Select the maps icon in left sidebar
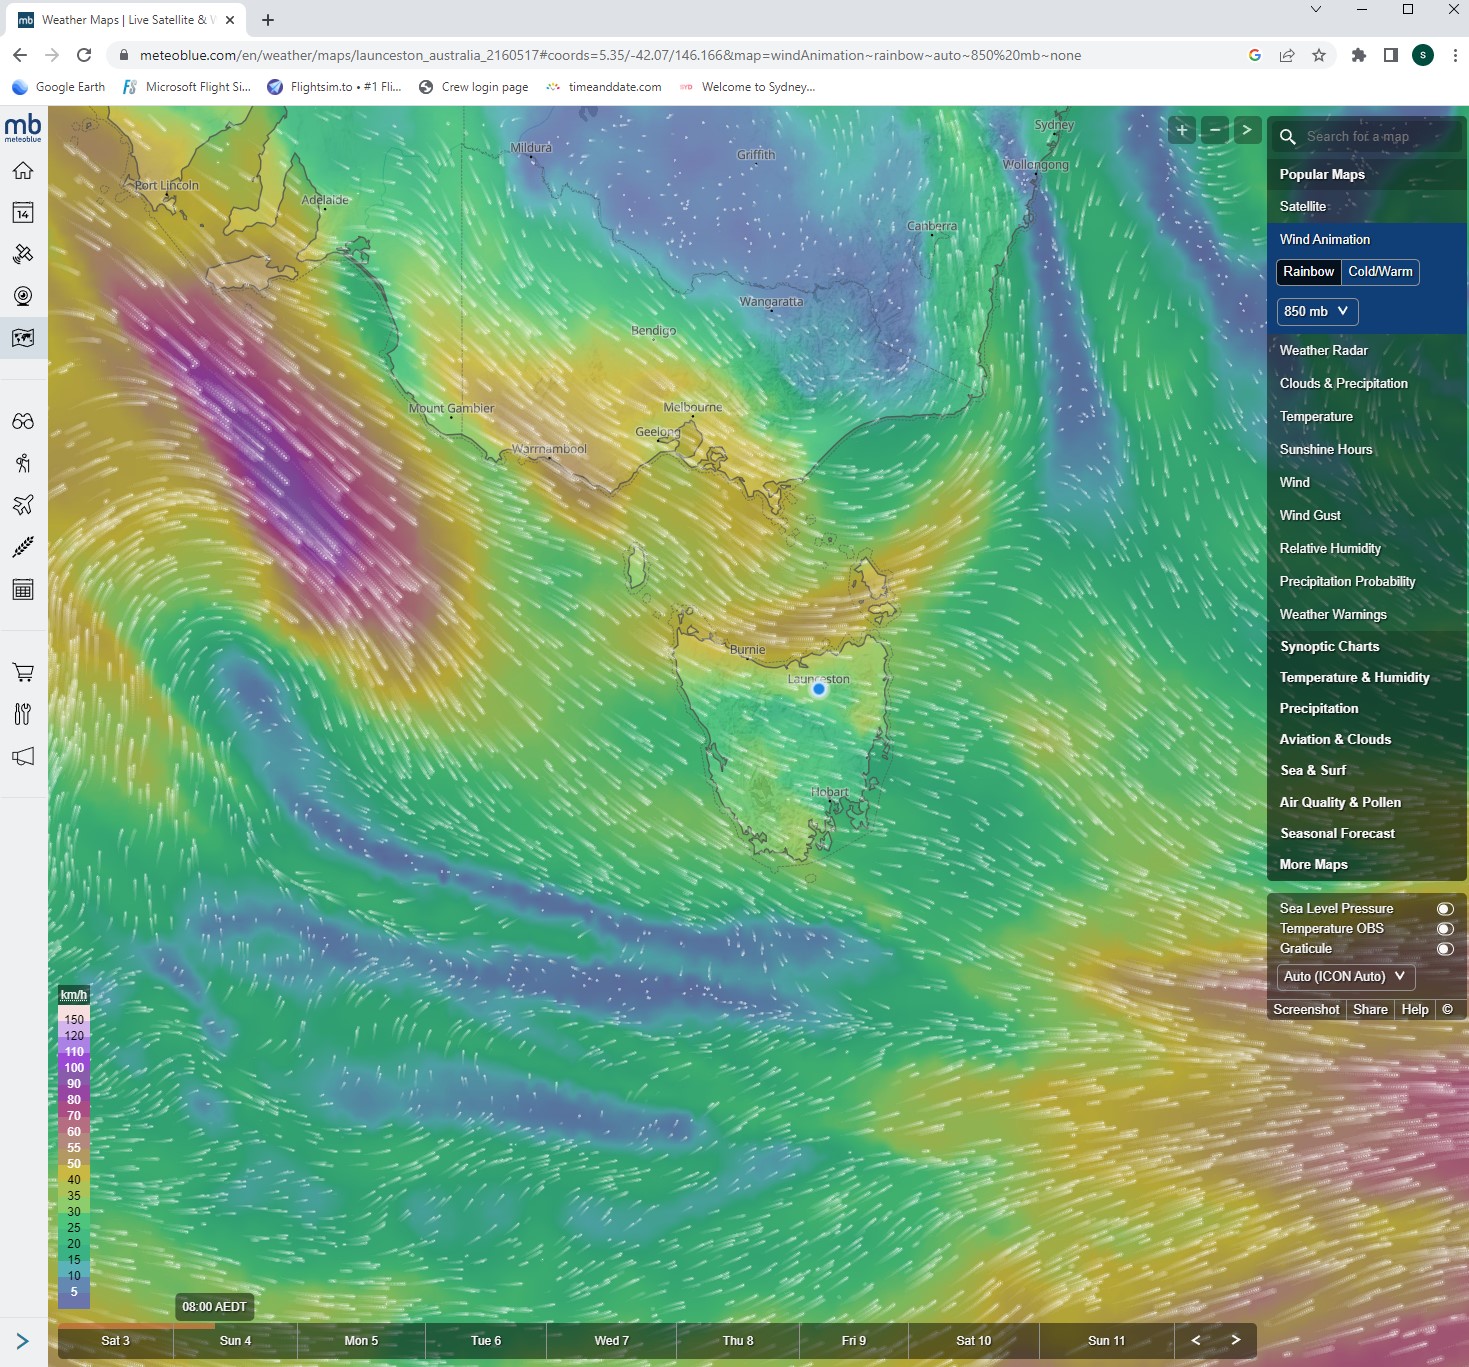Screen dimensions: 1469x1367 pos(24,338)
